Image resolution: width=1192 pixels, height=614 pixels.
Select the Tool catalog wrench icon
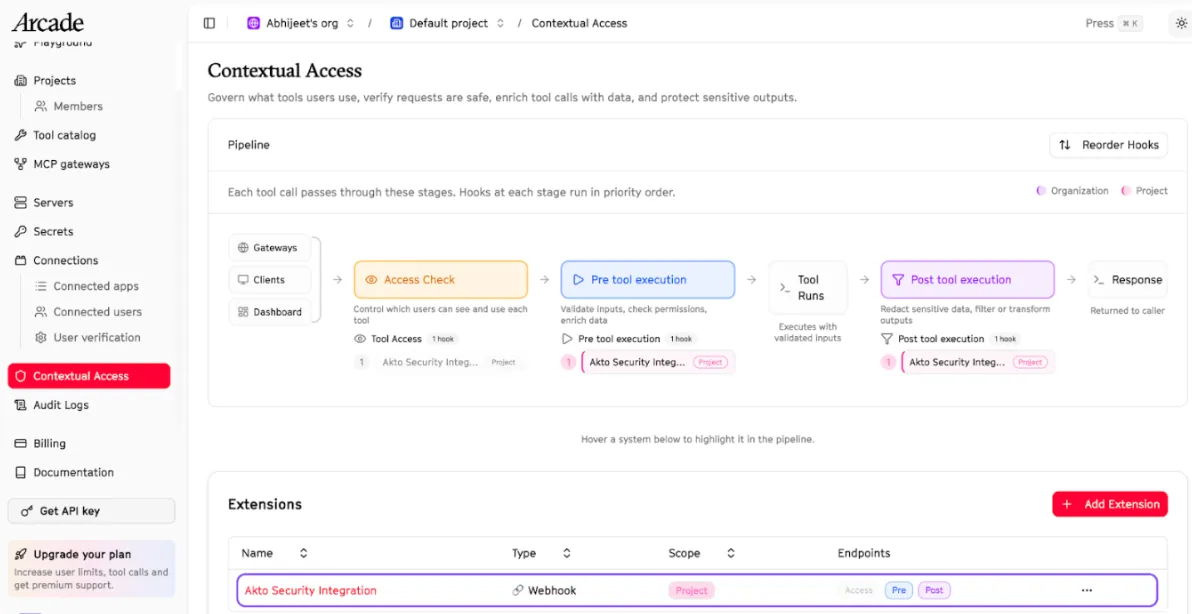click(22, 135)
